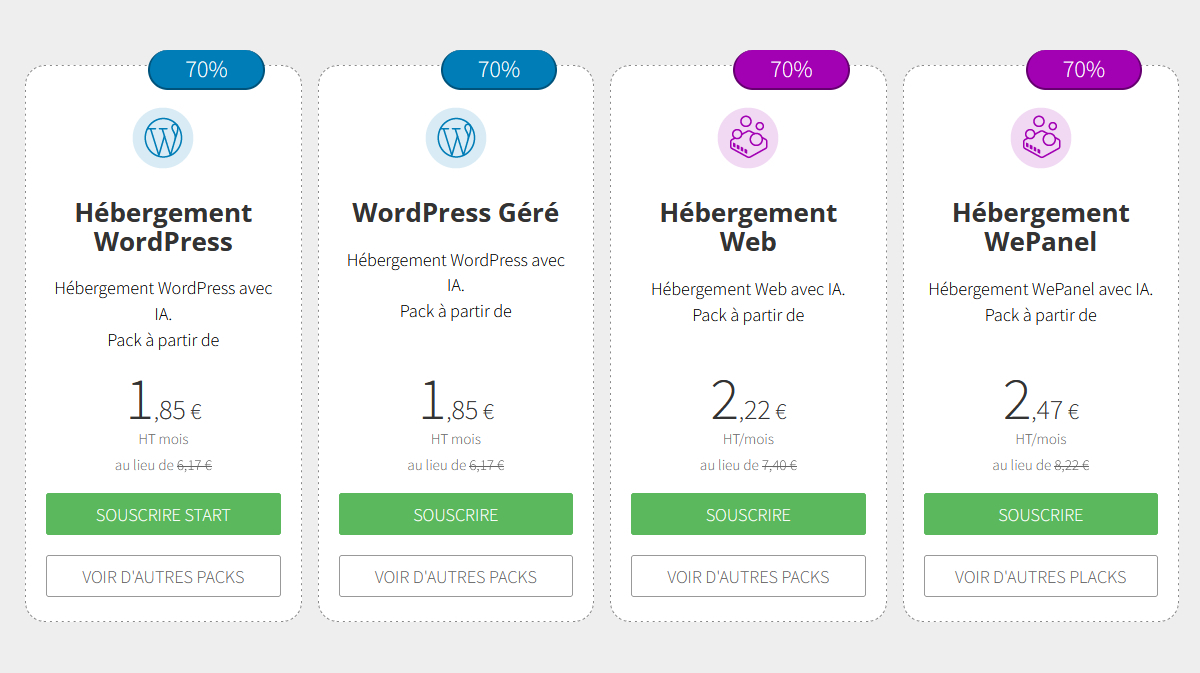Click the purple 70% badge on Hébergement WePanel
Screen dimensions: 1200x673
point(1084,70)
